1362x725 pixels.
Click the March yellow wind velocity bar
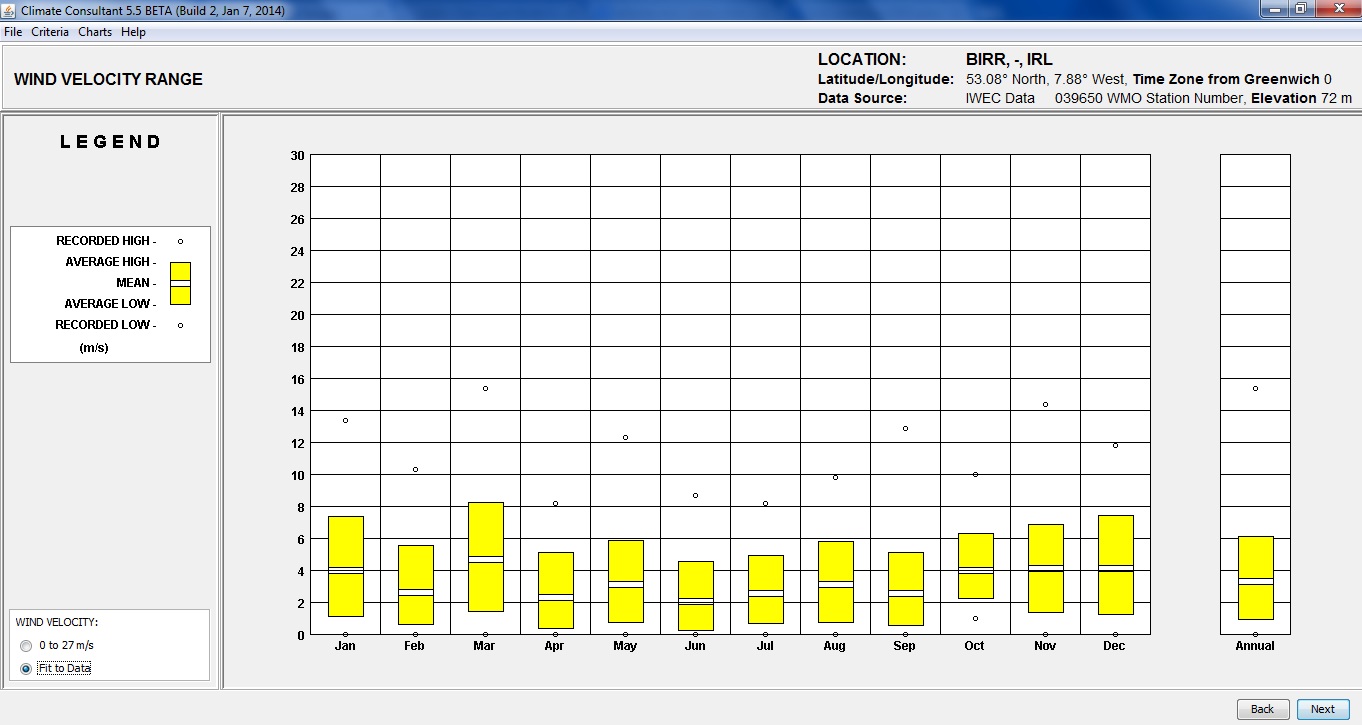point(485,557)
